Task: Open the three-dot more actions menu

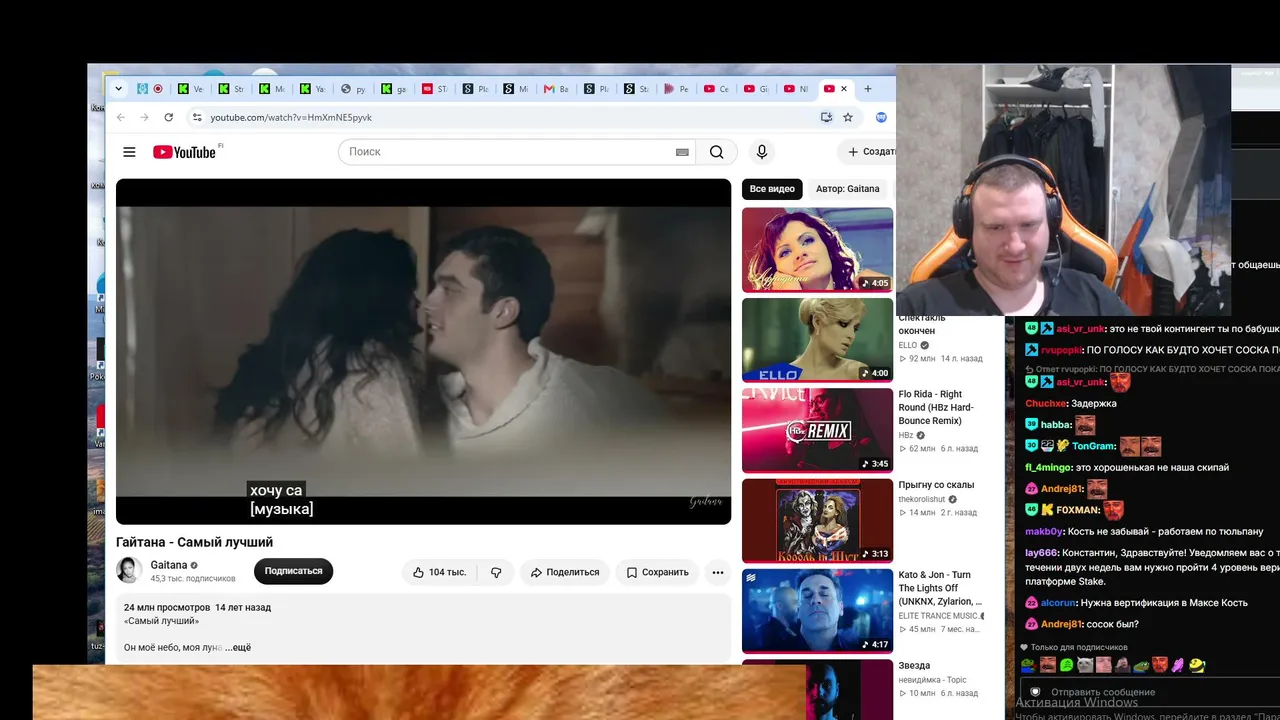Action: pos(717,572)
